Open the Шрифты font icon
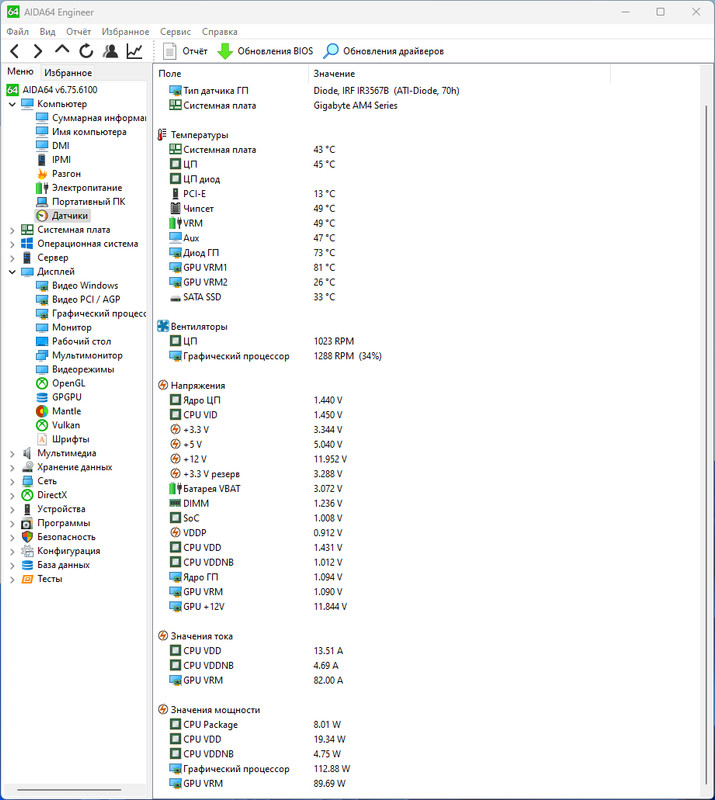 pyautogui.click(x=42, y=439)
